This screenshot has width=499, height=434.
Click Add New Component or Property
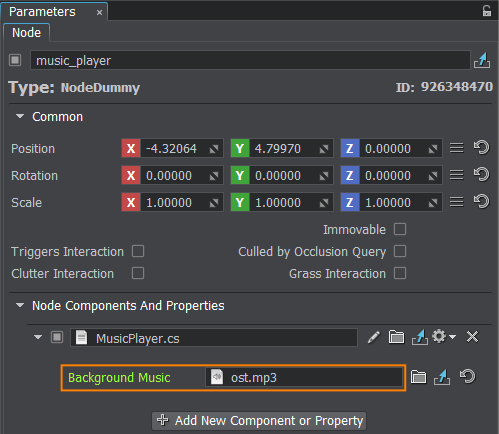click(259, 421)
